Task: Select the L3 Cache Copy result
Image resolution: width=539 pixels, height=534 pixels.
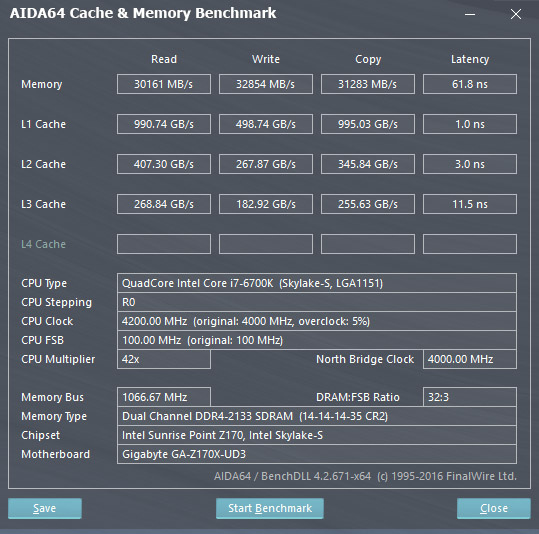Action: pyautogui.click(x=368, y=204)
